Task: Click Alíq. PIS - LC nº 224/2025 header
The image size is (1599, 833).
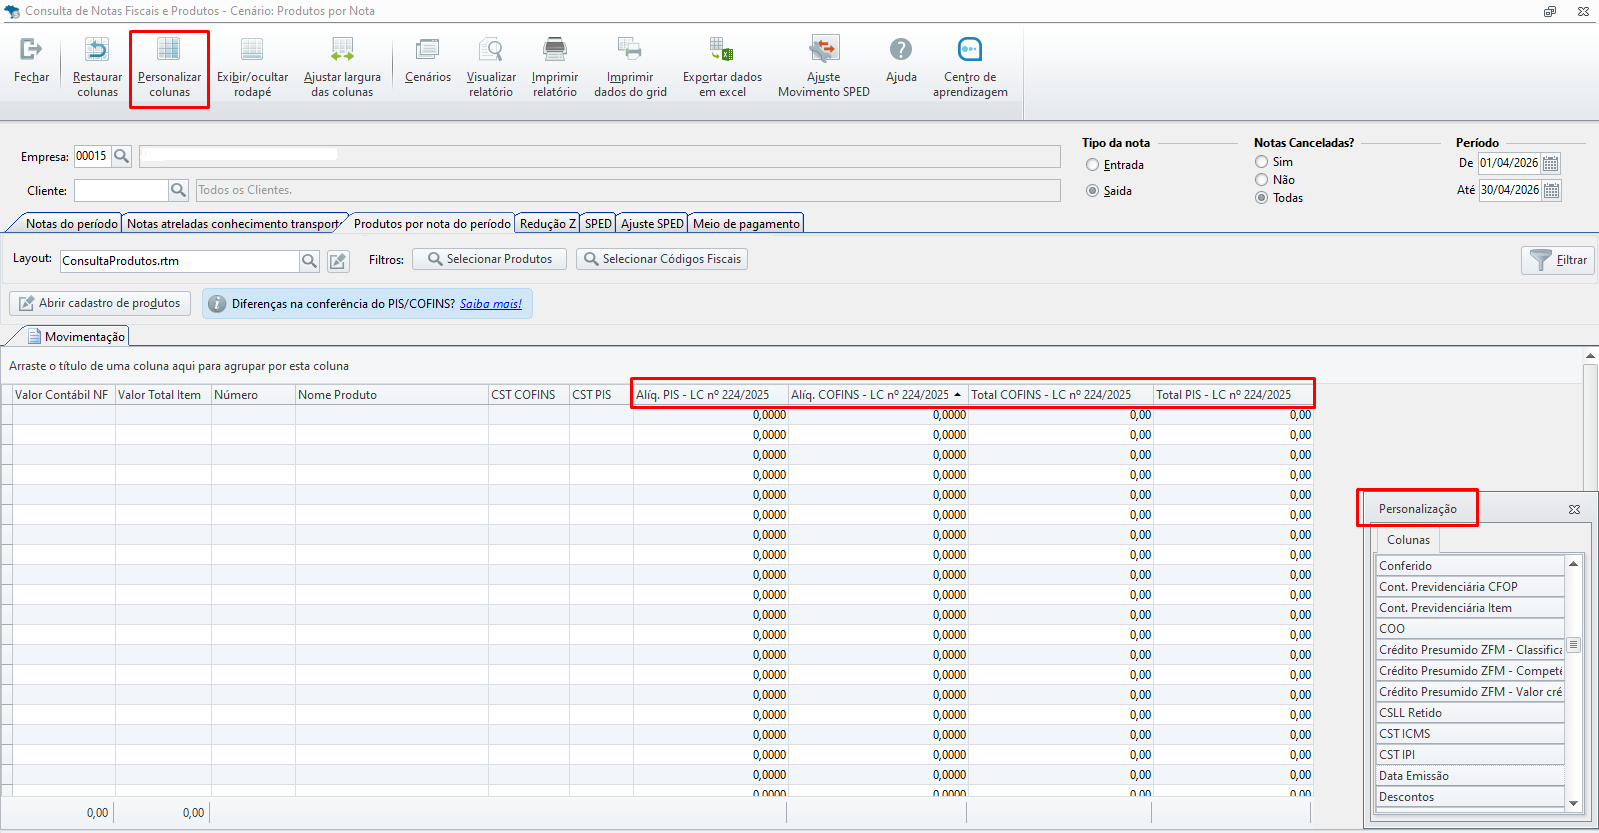Action: (711, 395)
